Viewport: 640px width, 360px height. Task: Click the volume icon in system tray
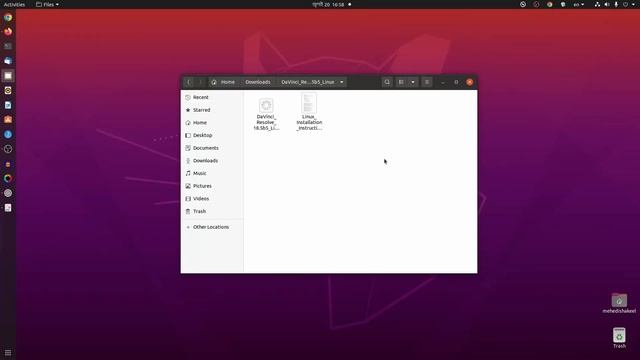(x=607, y=4)
